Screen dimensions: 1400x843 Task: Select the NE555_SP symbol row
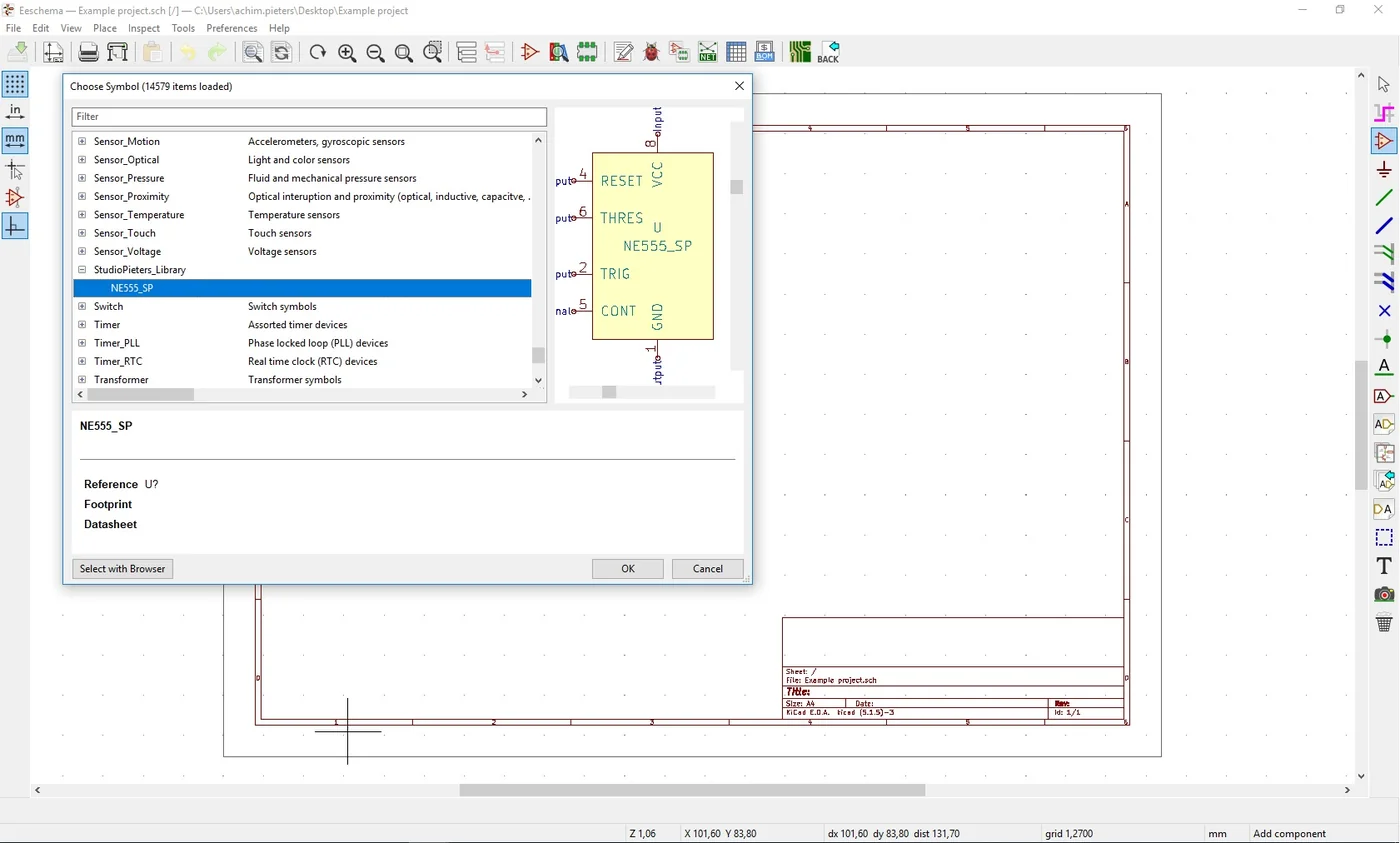click(302, 288)
